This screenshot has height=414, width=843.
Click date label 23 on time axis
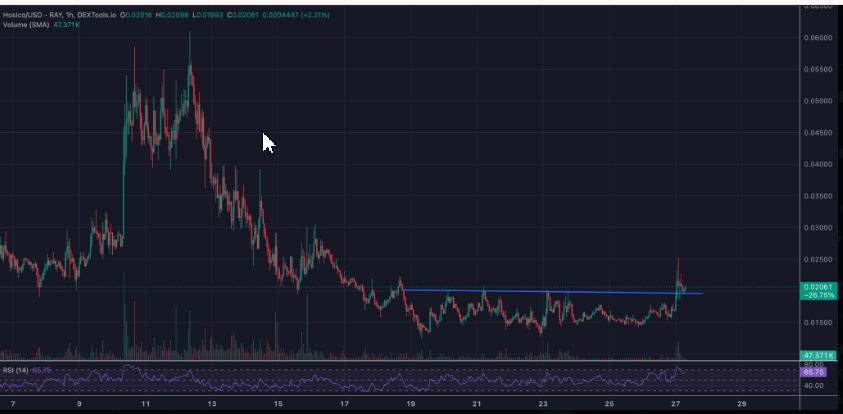[x=543, y=404]
